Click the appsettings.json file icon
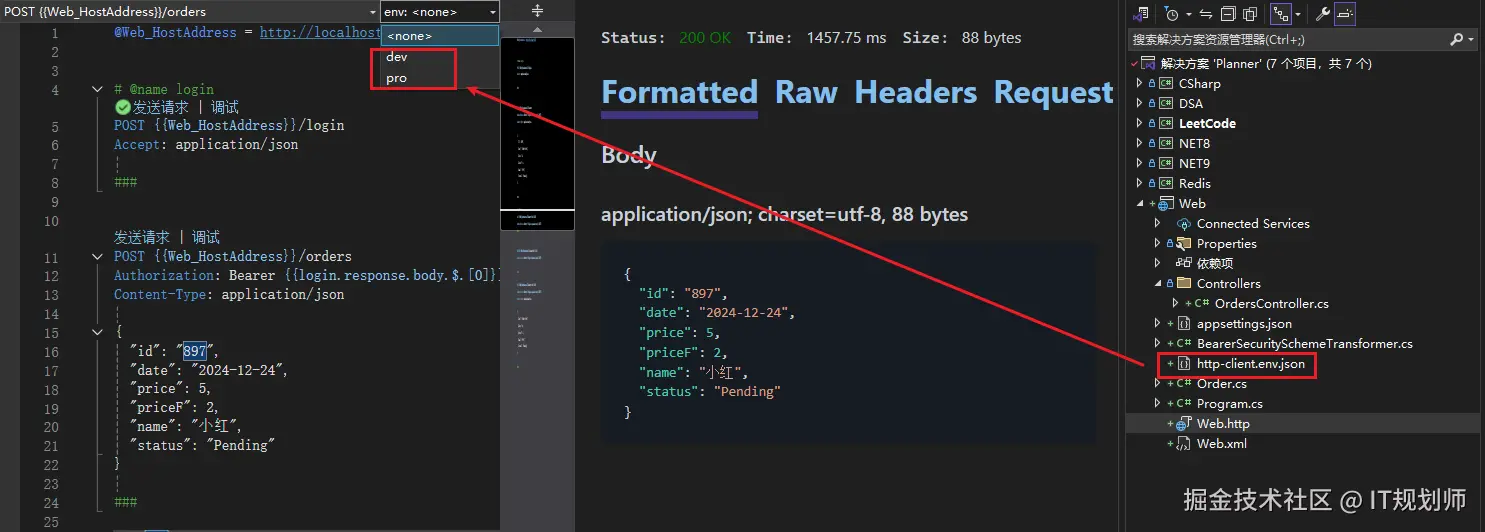The width and height of the screenshot is (1485, 532). [x=1184, y=323]
